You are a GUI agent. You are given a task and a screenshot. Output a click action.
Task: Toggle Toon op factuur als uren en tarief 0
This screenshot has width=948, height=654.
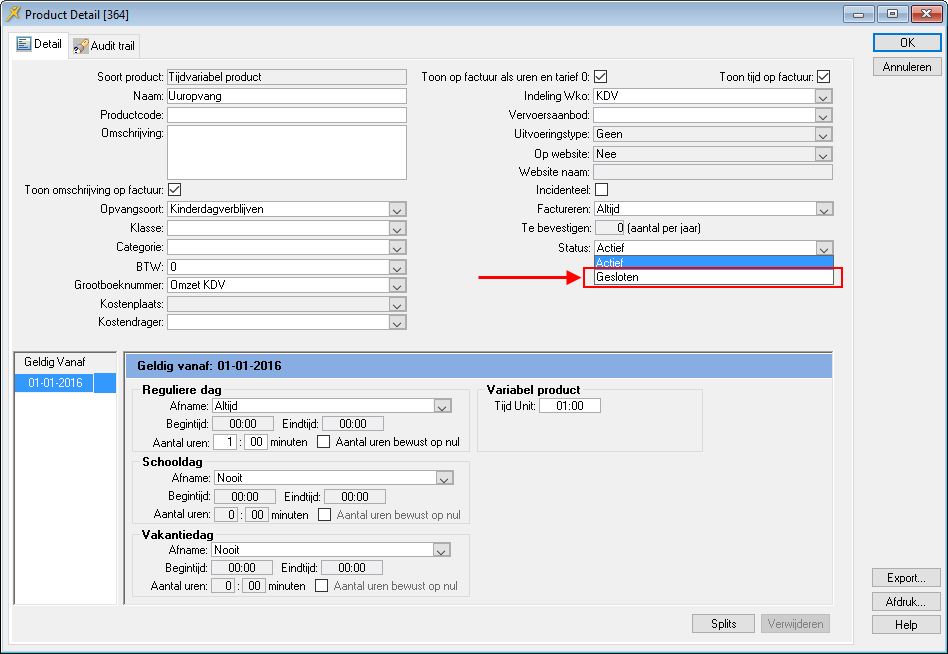[601, 77]
